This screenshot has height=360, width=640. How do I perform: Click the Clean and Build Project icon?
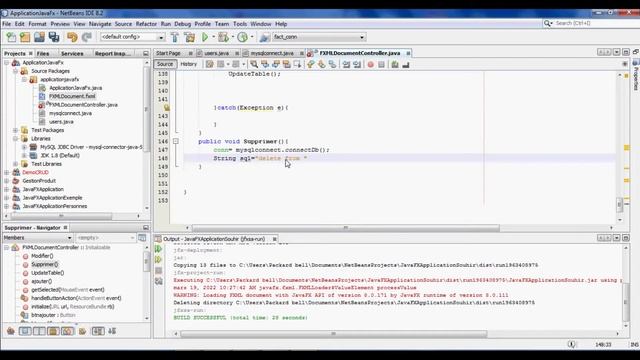tap(189, 37)
